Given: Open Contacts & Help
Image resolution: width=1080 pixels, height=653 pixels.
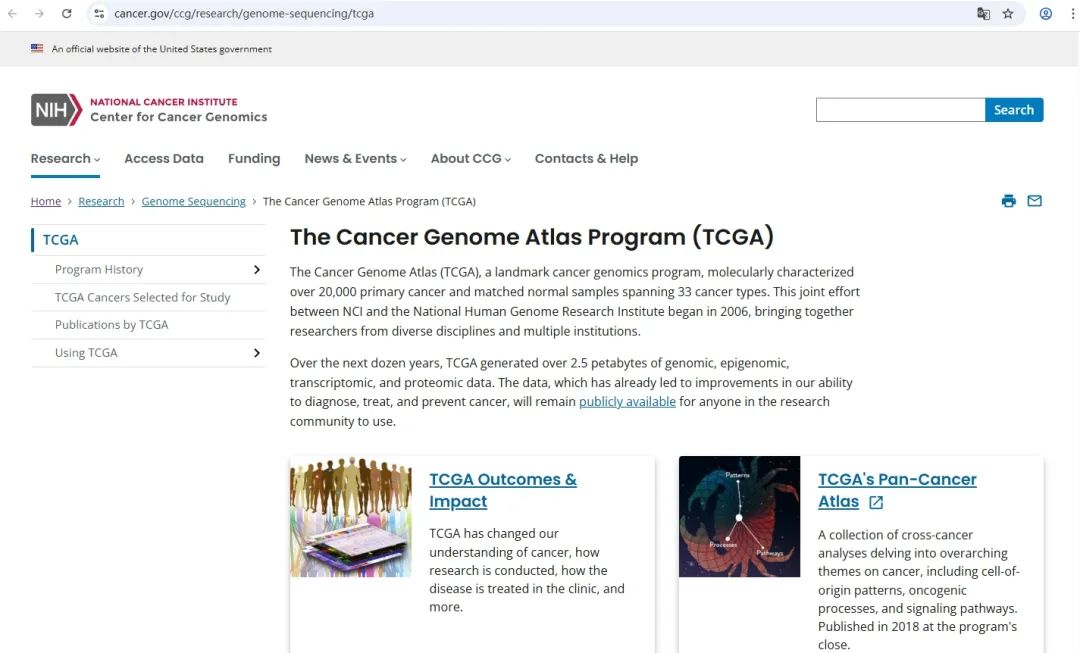Looking at the screenshot, I should tap(586, 158).
